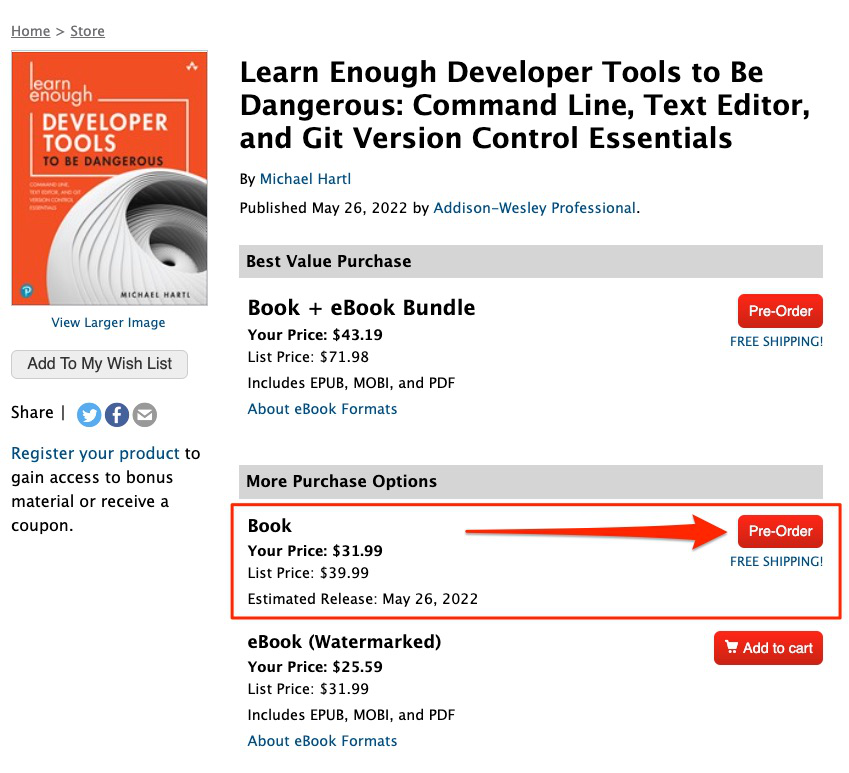Select the Best Value Purchase section header

coord(328,261)
